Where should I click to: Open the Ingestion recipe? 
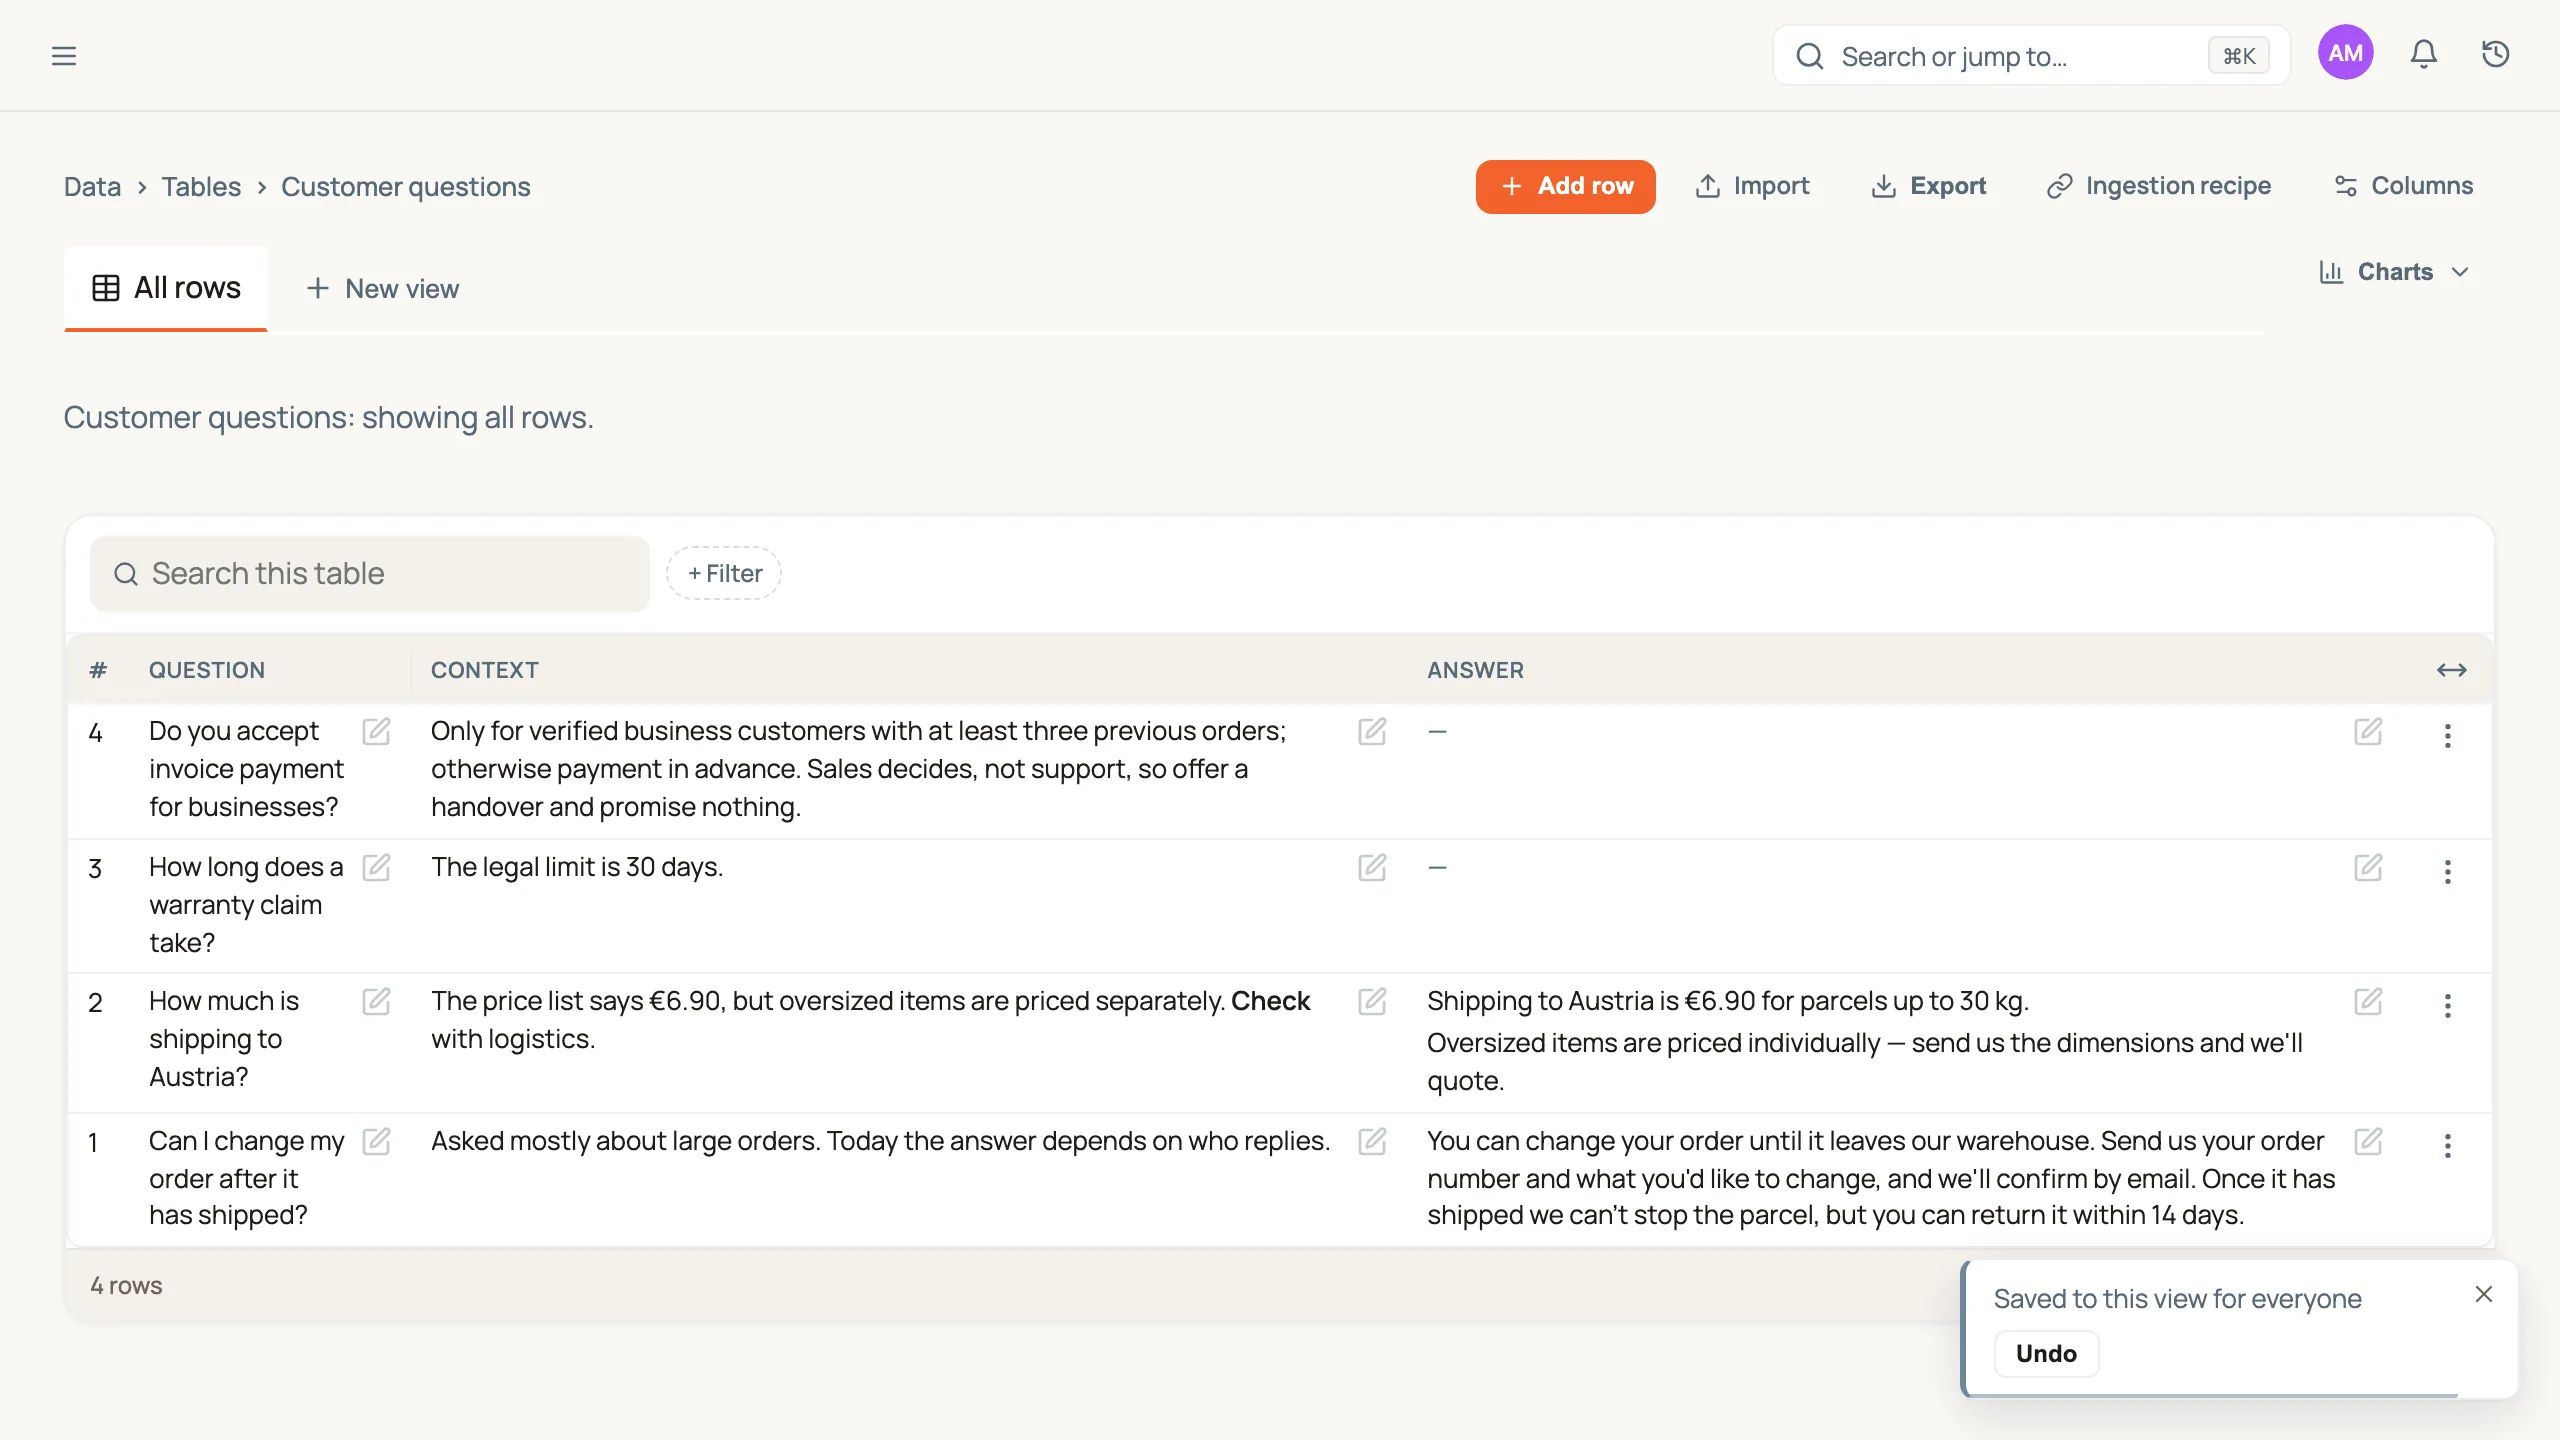click(x=2158, y=186)
